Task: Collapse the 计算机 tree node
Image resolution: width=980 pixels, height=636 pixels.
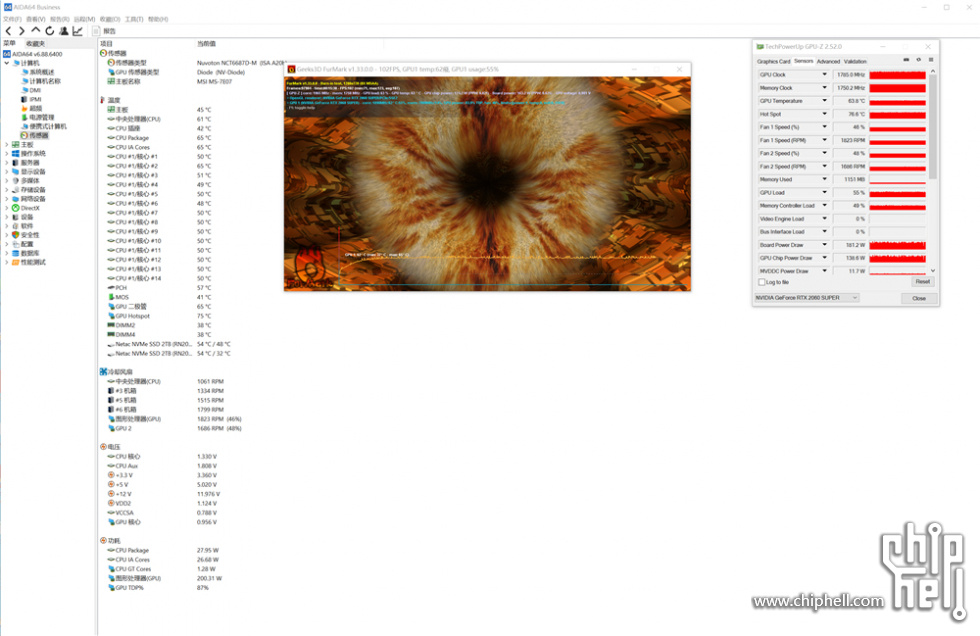Action: click(7, 63)
